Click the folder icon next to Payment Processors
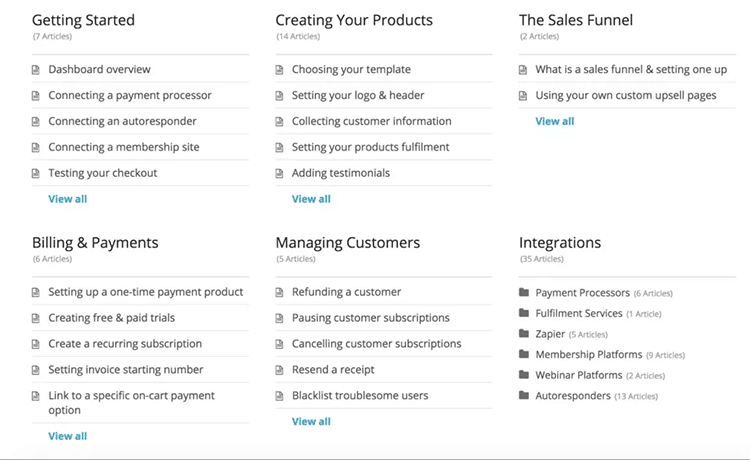This screenshot has width=750, height=460. [x=524, y=293]
